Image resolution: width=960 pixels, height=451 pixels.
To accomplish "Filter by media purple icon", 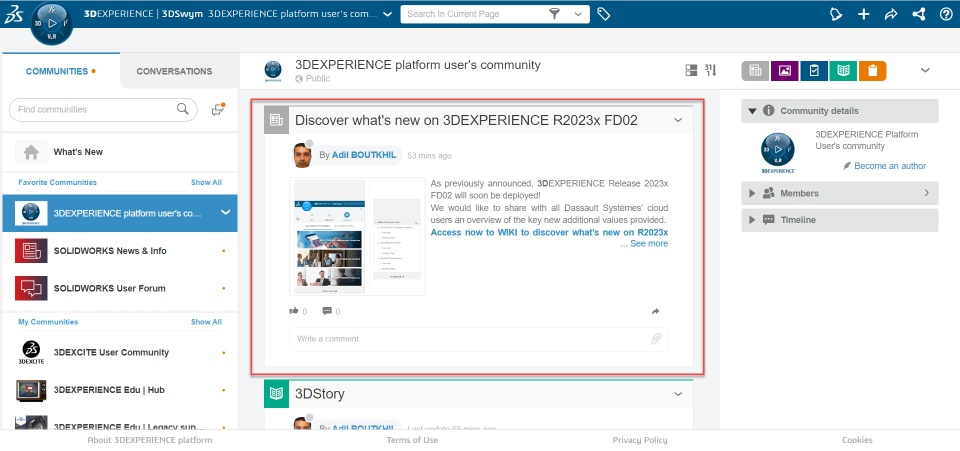I will point(784,71).
